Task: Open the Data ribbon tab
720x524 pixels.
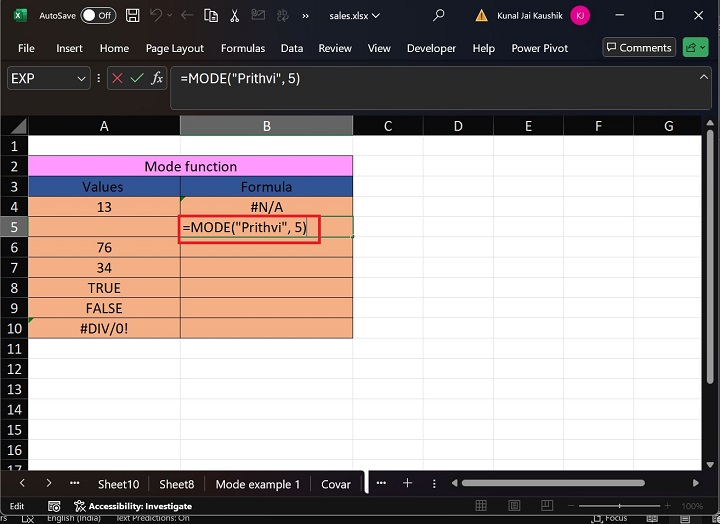Action: tap(292, 48)
